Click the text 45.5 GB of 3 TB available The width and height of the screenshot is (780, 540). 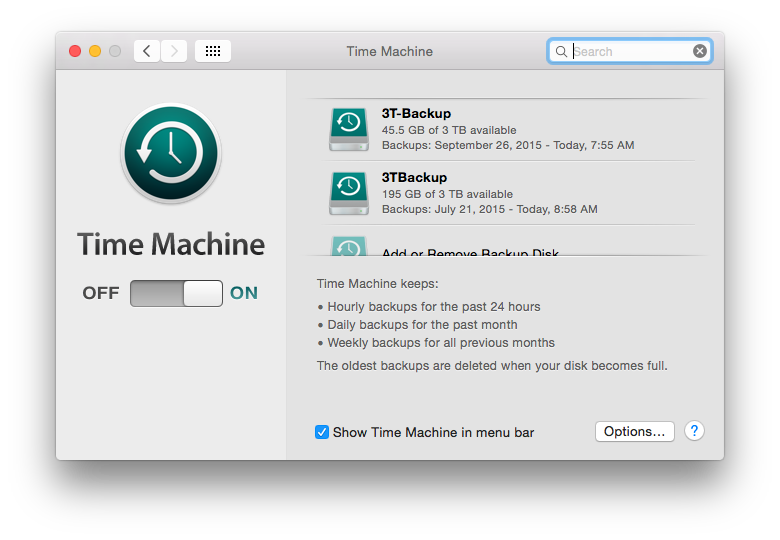449,130
